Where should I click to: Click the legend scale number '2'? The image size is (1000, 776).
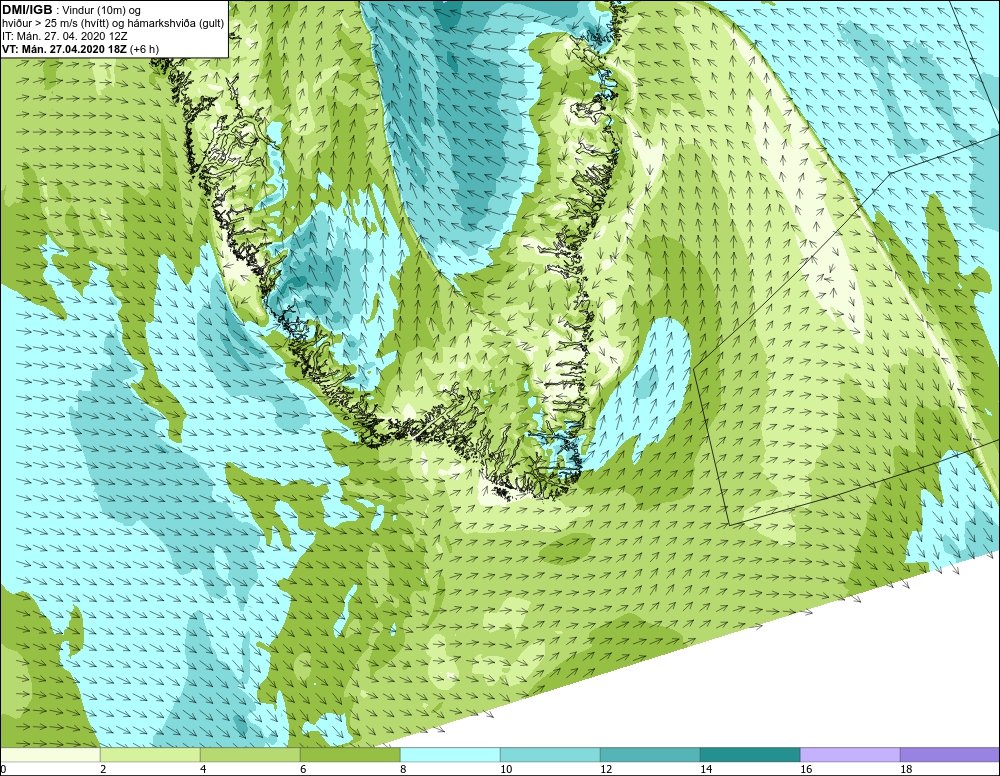tap(103, 769)
